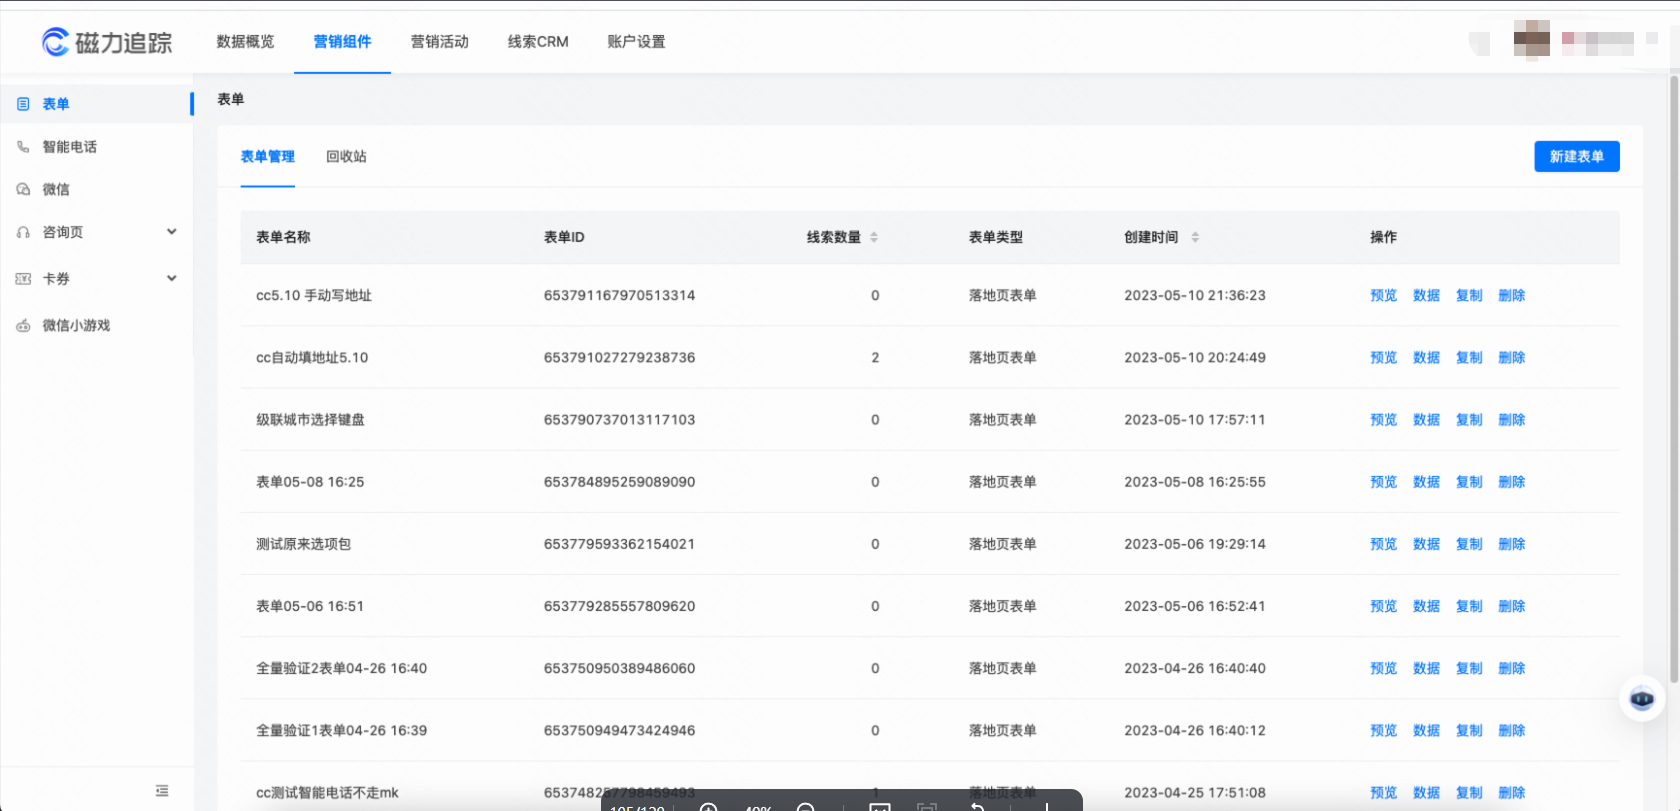The width and height of the screenshot is (1680, 811).
Task: View 数据 for cc5.10 手动写地址
Action: (1426, 296)
